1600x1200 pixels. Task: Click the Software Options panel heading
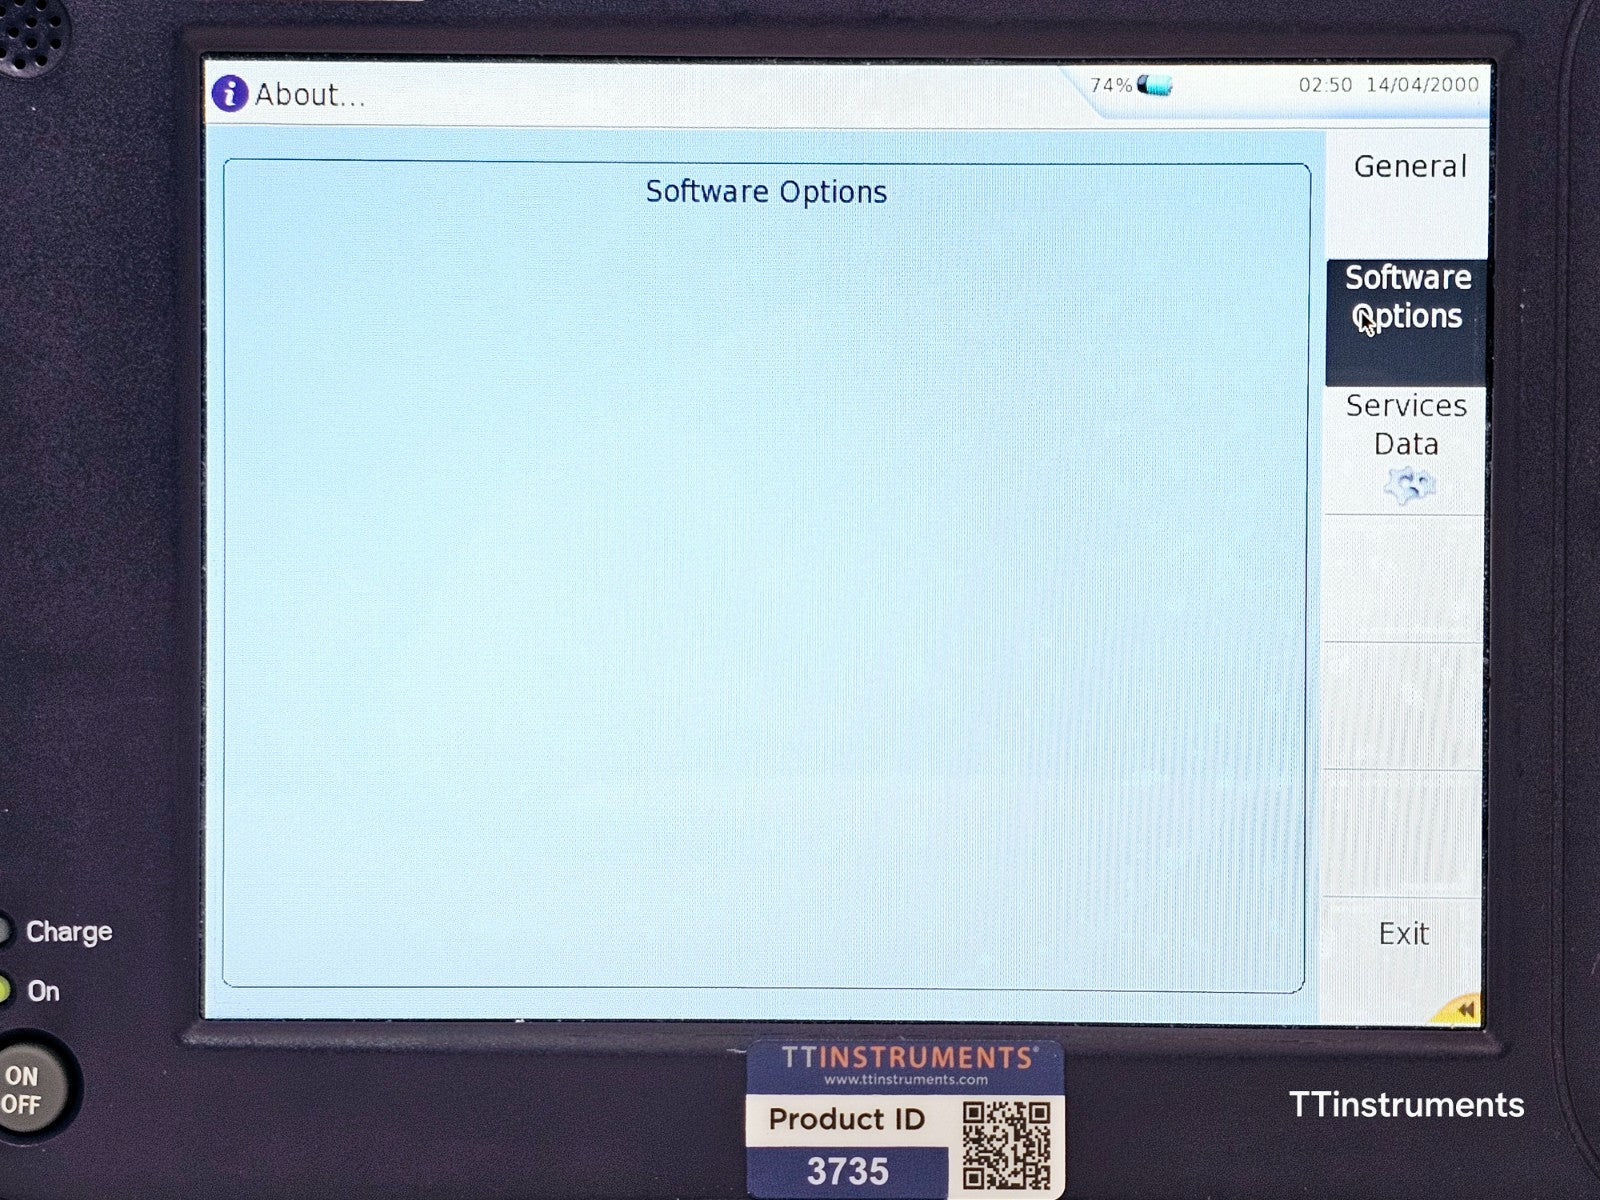coord(766,192)
